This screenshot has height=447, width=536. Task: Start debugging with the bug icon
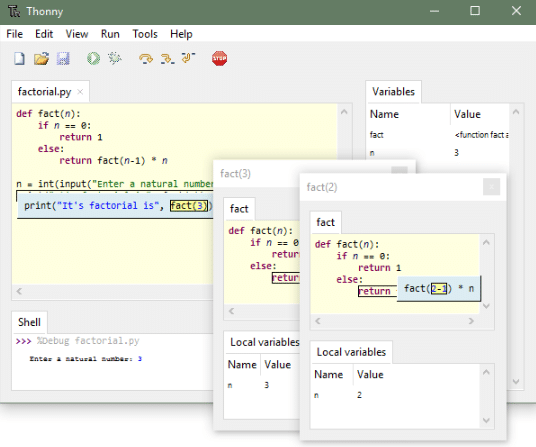coord(115,58)
